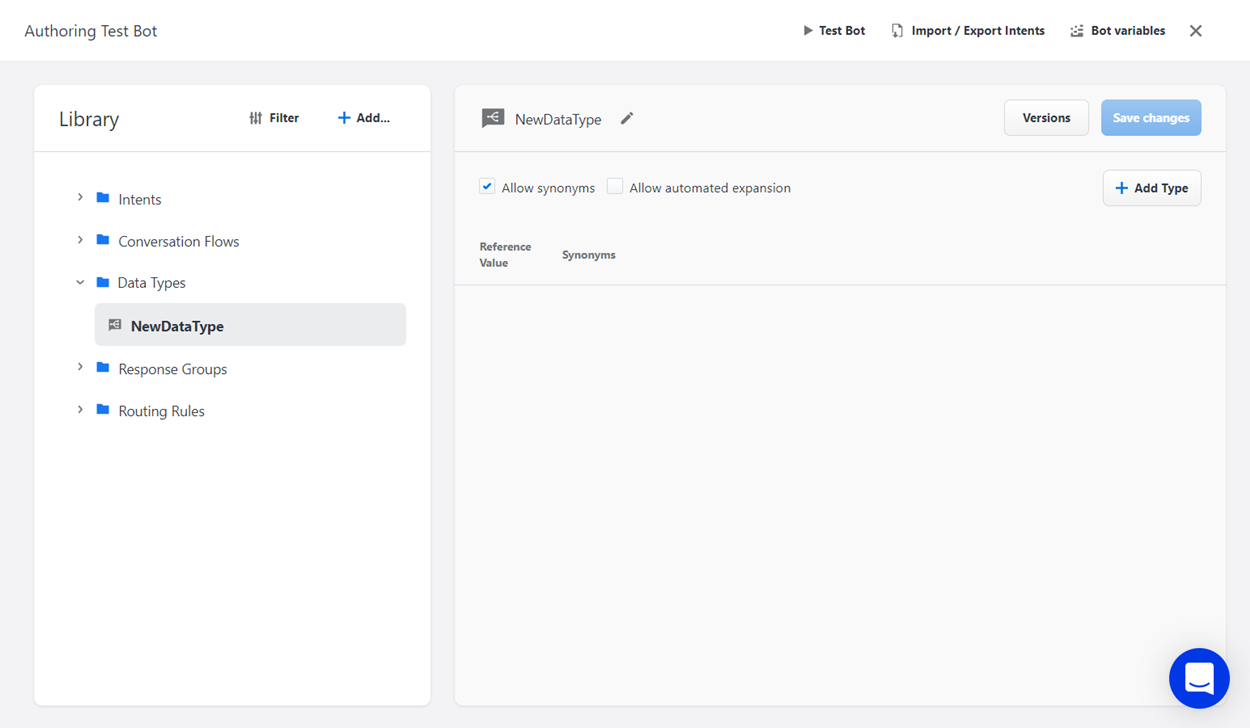Click the pencil icon to rename NewDataType
This screenshot has height=728, width=1250.
(x=627, y=119)
